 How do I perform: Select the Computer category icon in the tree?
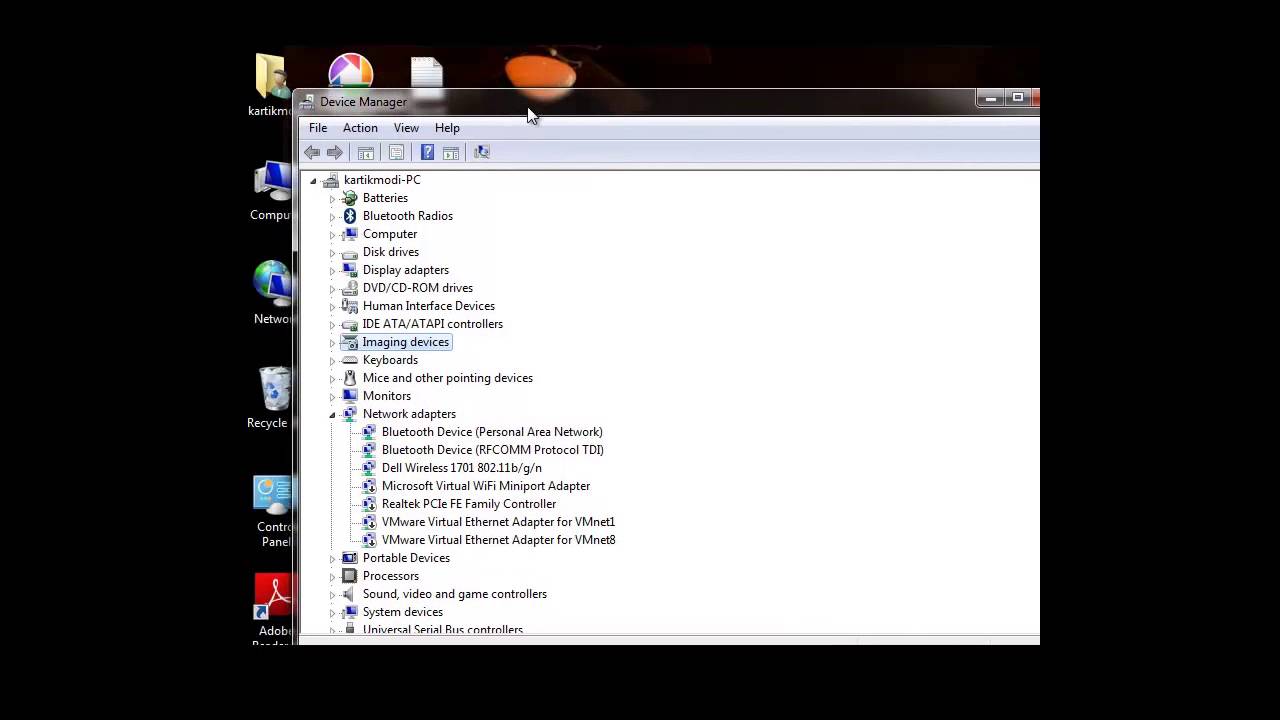349,234
